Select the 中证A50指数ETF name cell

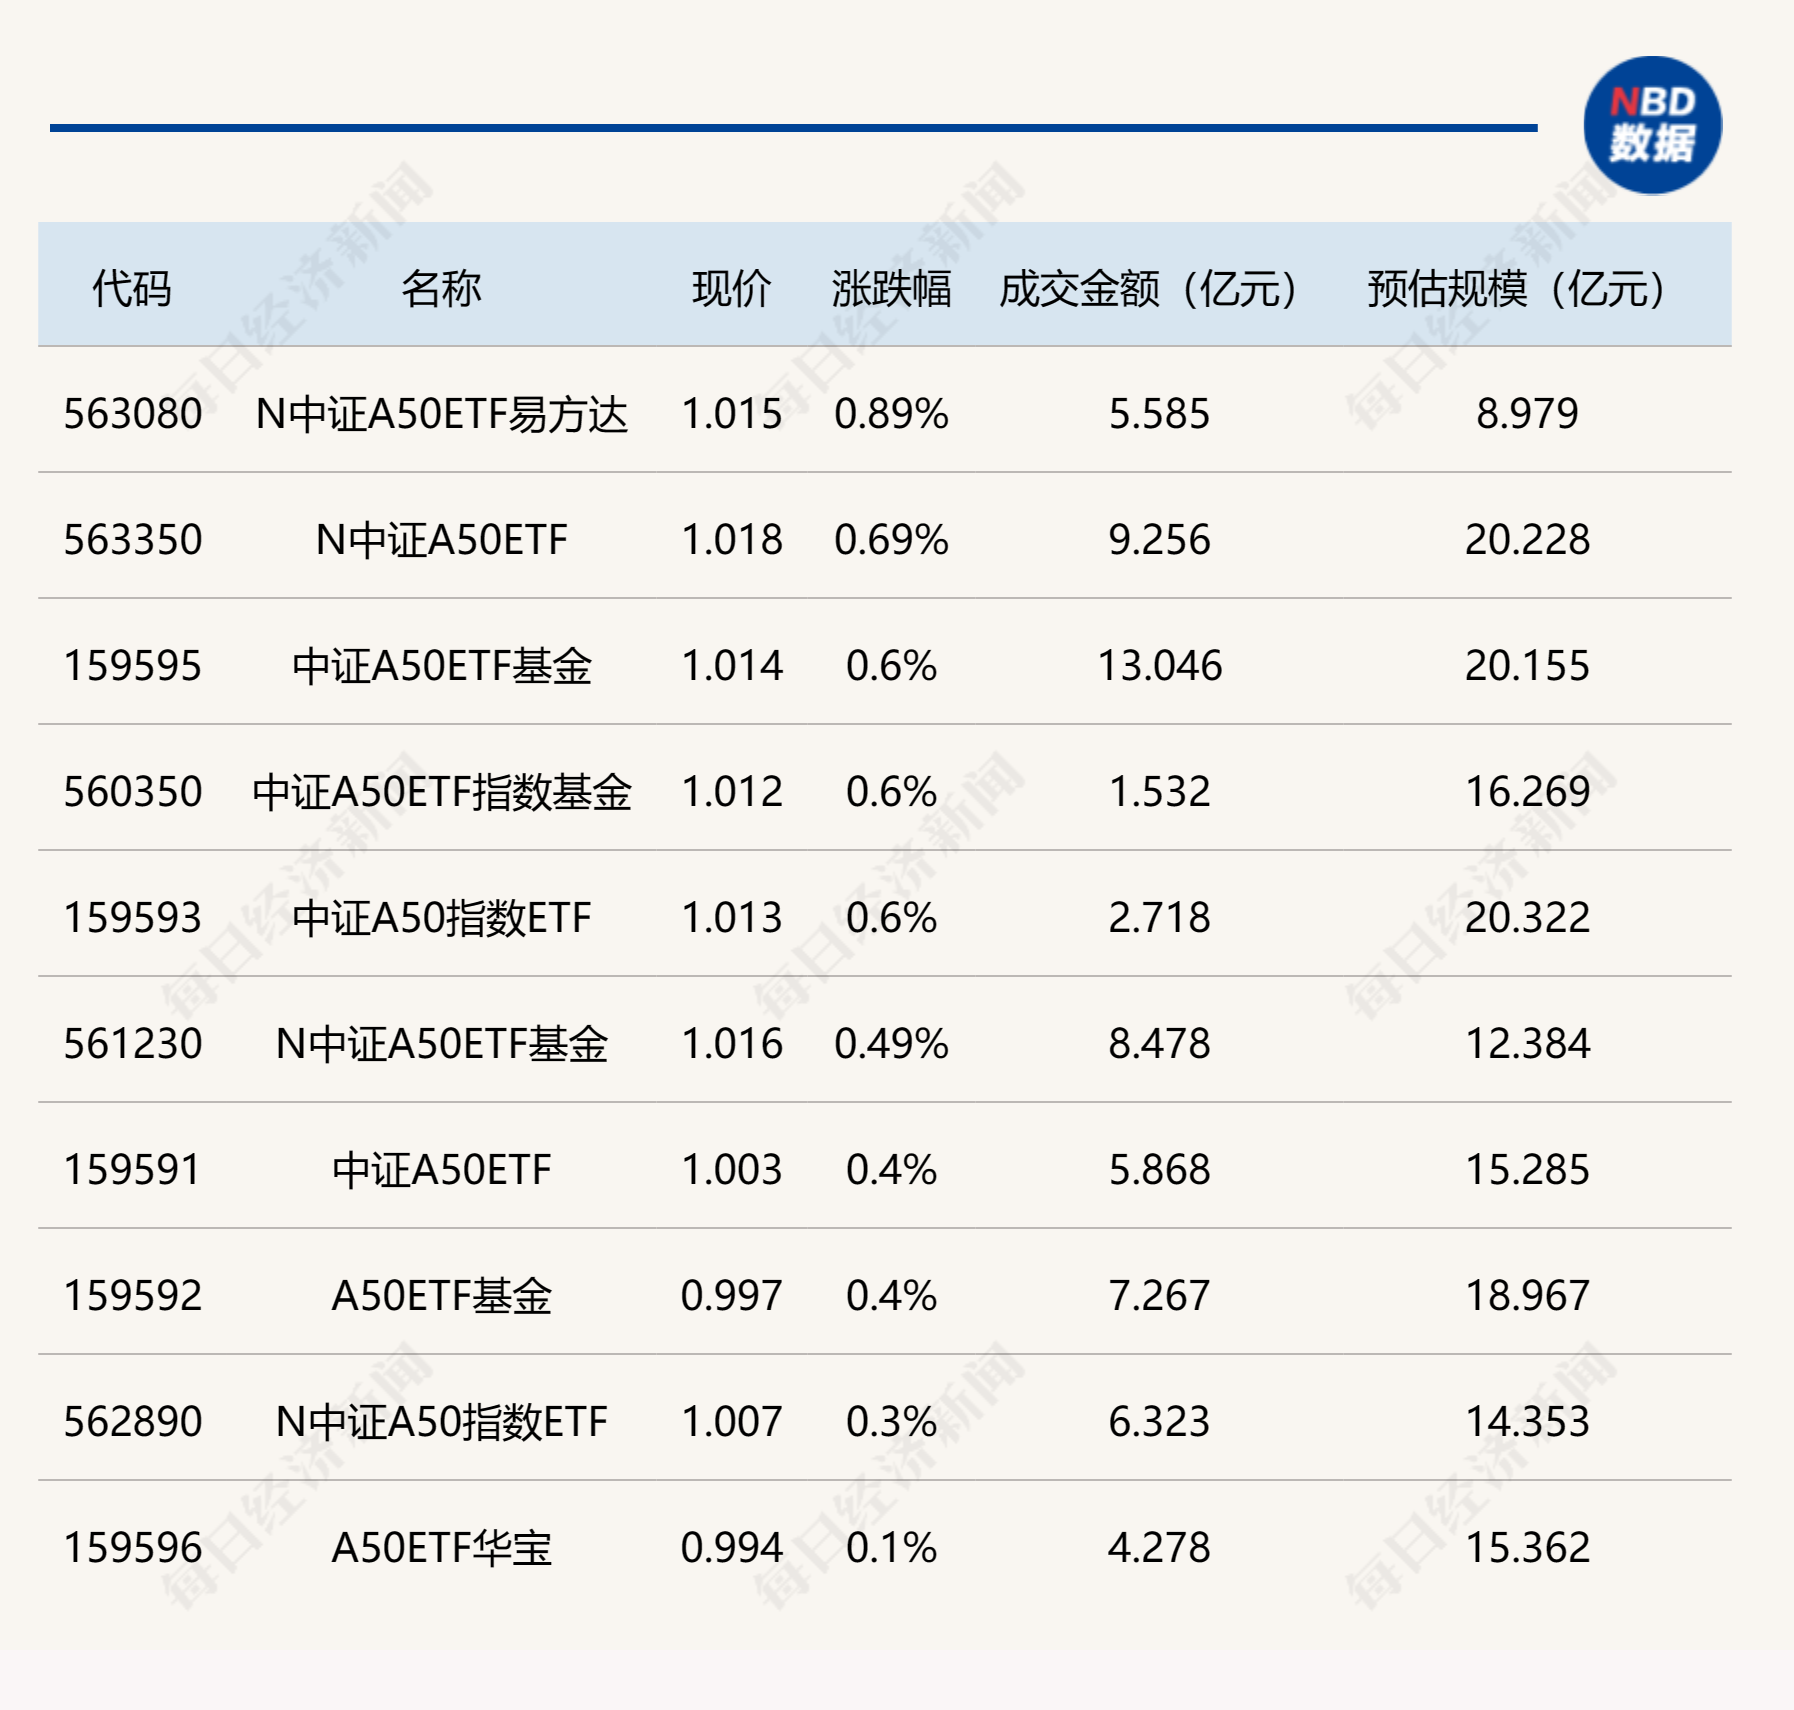[x=441, y=918]
